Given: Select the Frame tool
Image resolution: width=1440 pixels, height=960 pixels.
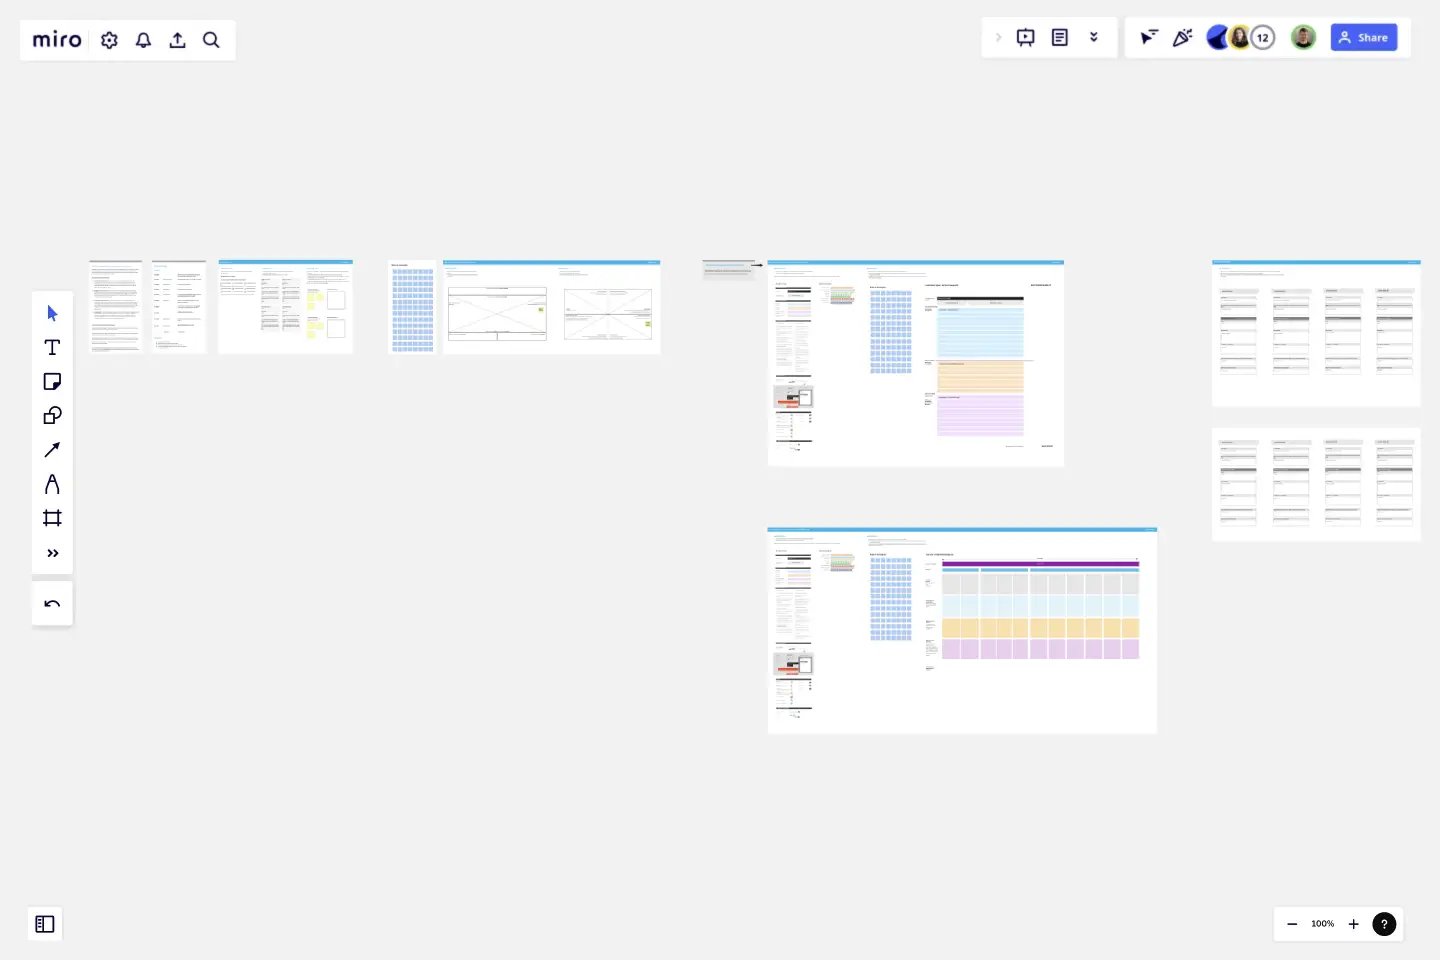Looking at the screenshot, I should 52,518.
